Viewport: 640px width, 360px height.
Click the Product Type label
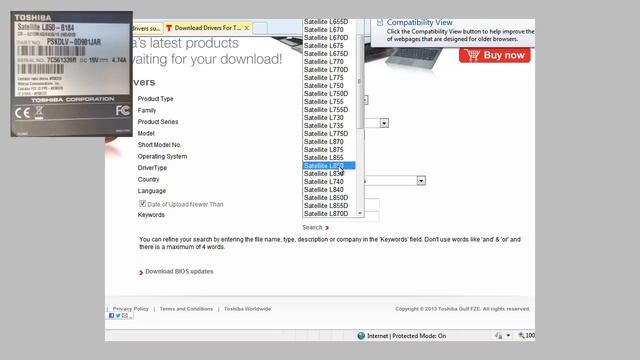coord(156,99)
